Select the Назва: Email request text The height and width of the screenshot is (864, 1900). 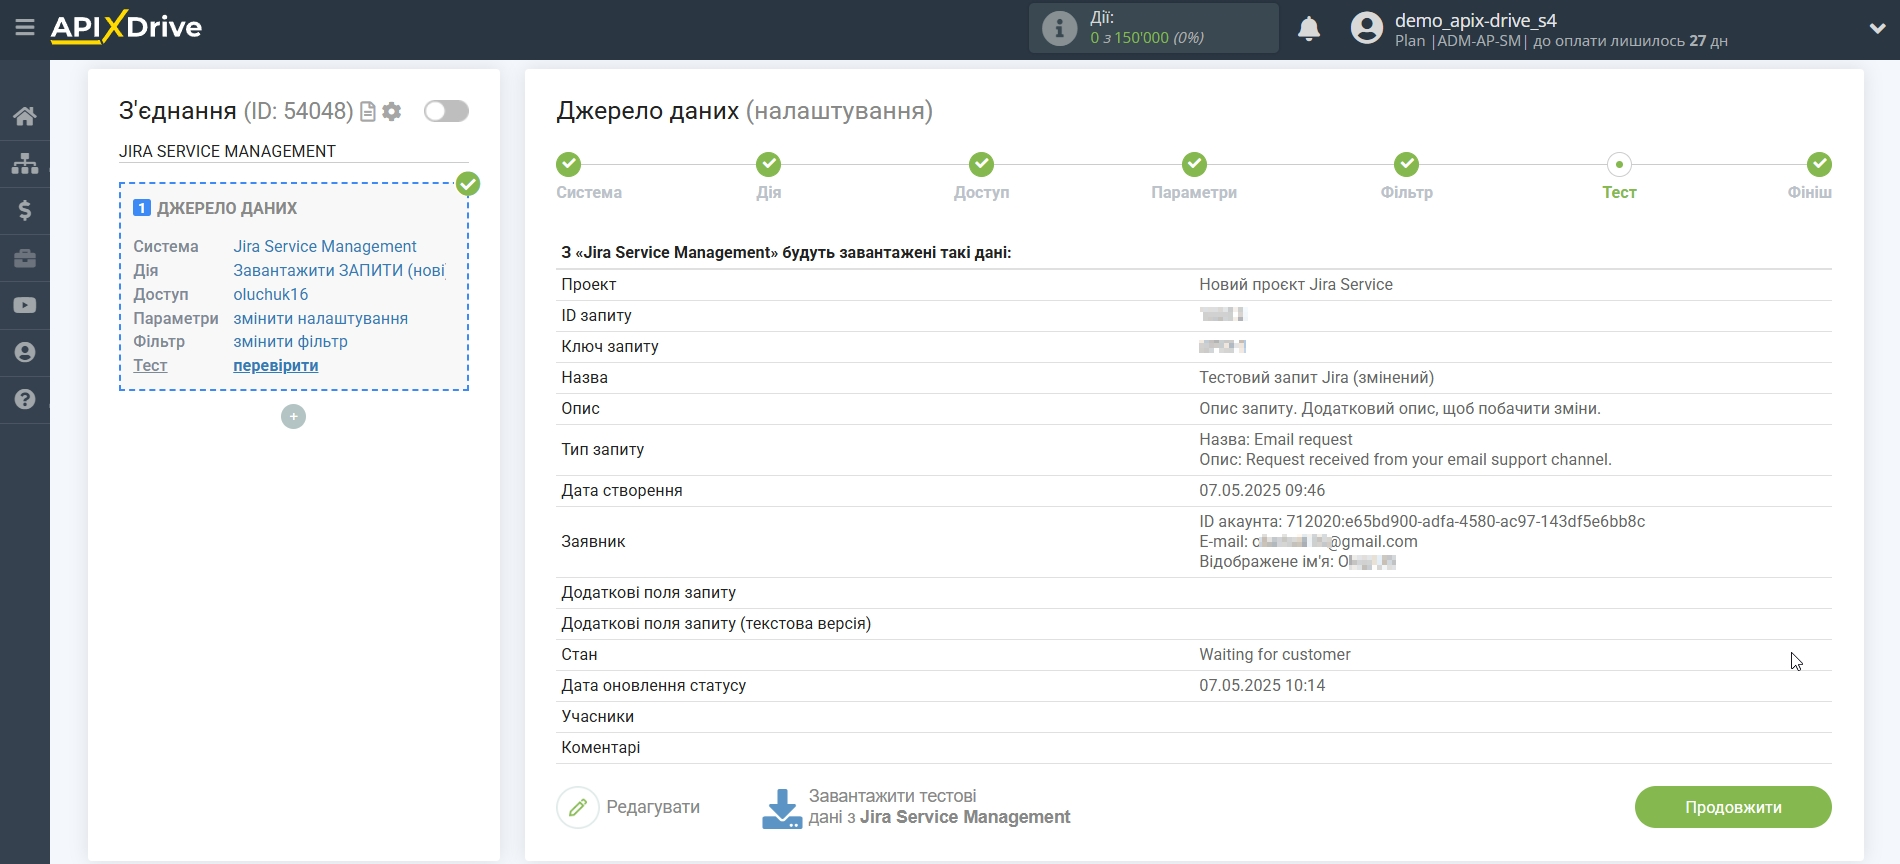point(1275,439)
